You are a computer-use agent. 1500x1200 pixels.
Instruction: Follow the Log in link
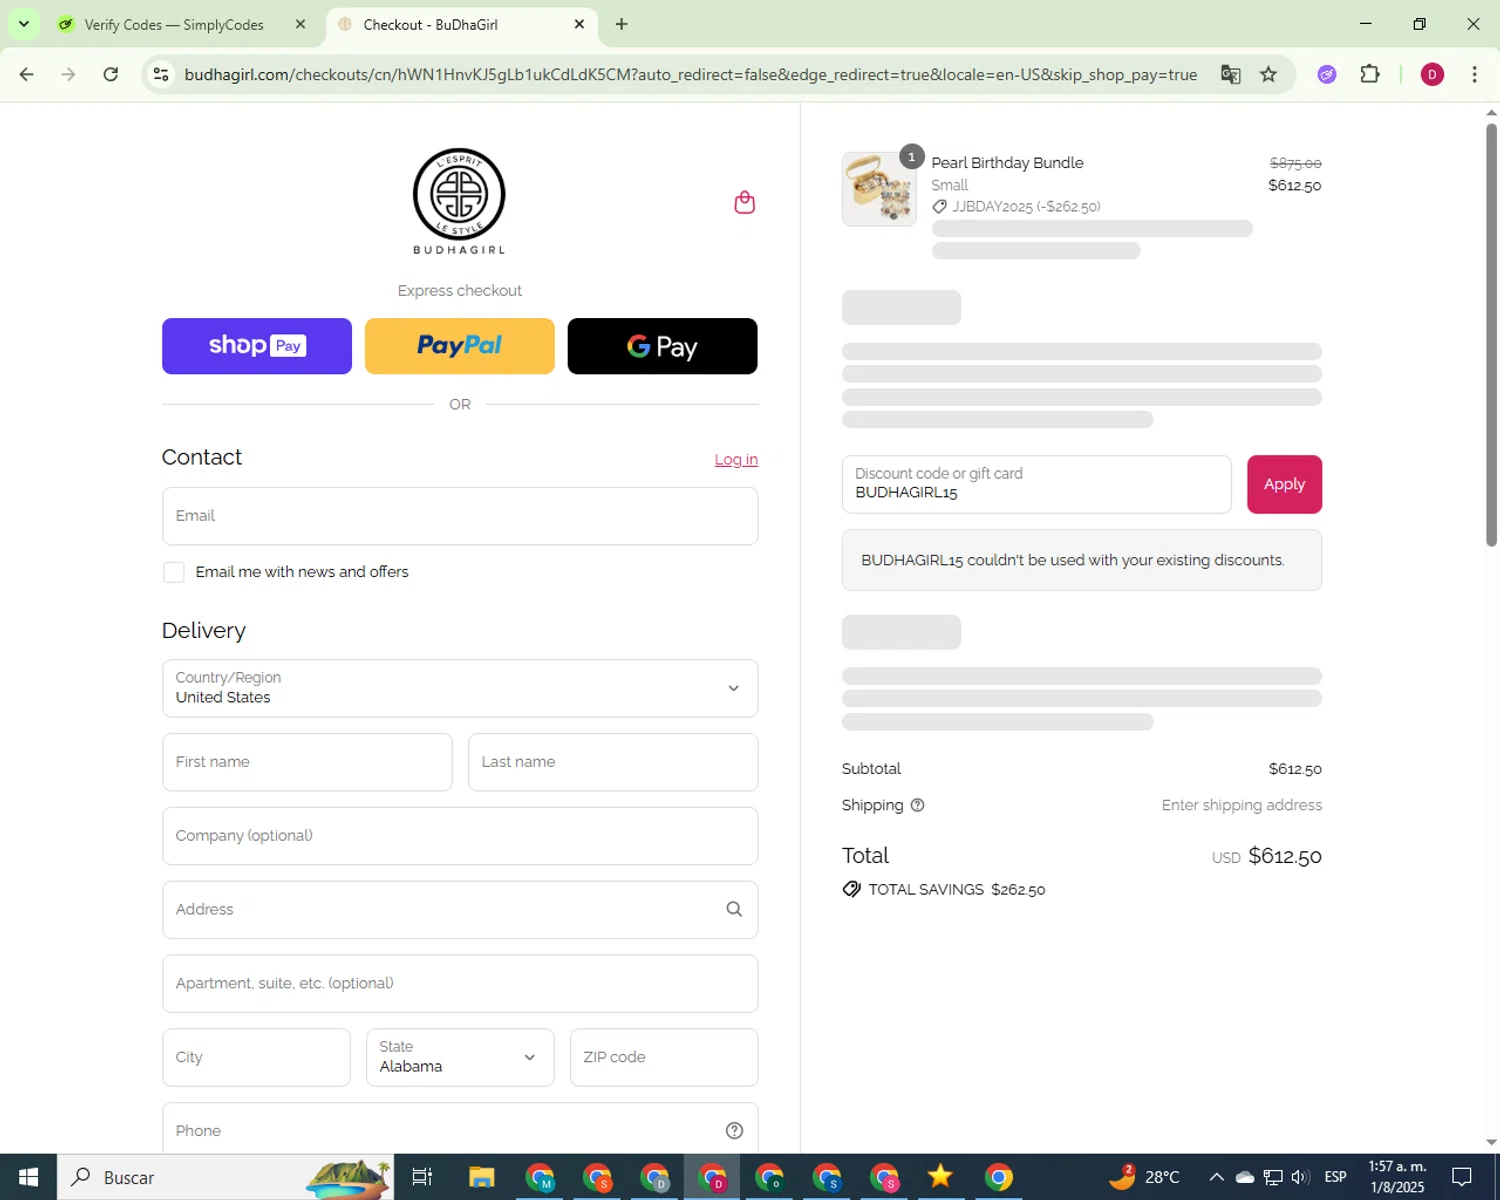tap(736, 459)
